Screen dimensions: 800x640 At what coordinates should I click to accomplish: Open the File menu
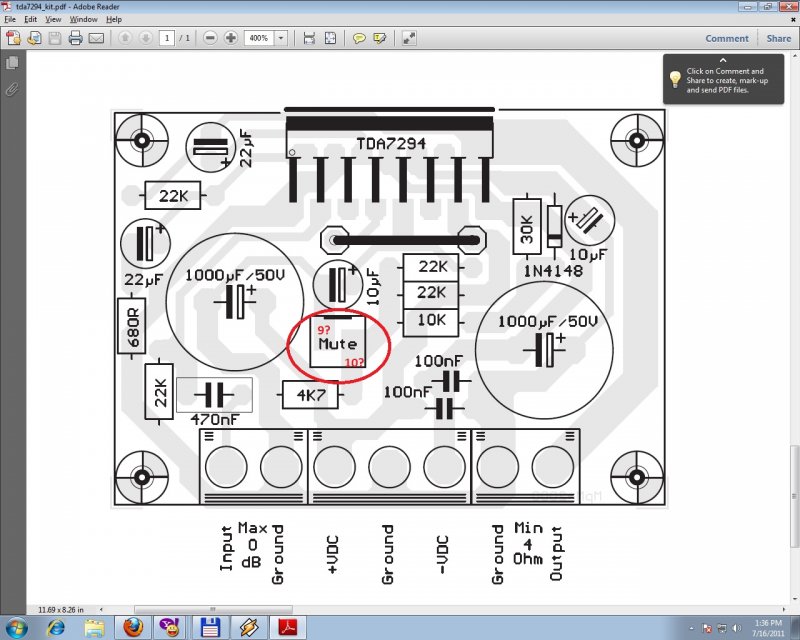10,19
